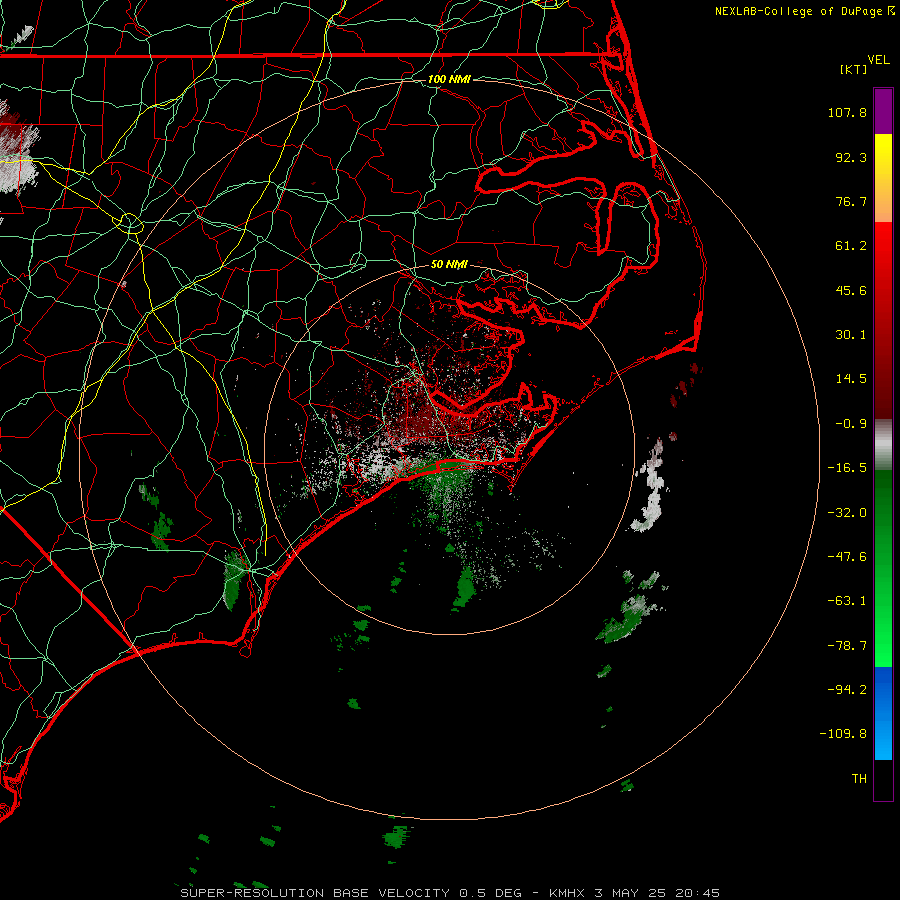Select the -78.7 scale value
The image size is (900, 900).
pos(847,646)
